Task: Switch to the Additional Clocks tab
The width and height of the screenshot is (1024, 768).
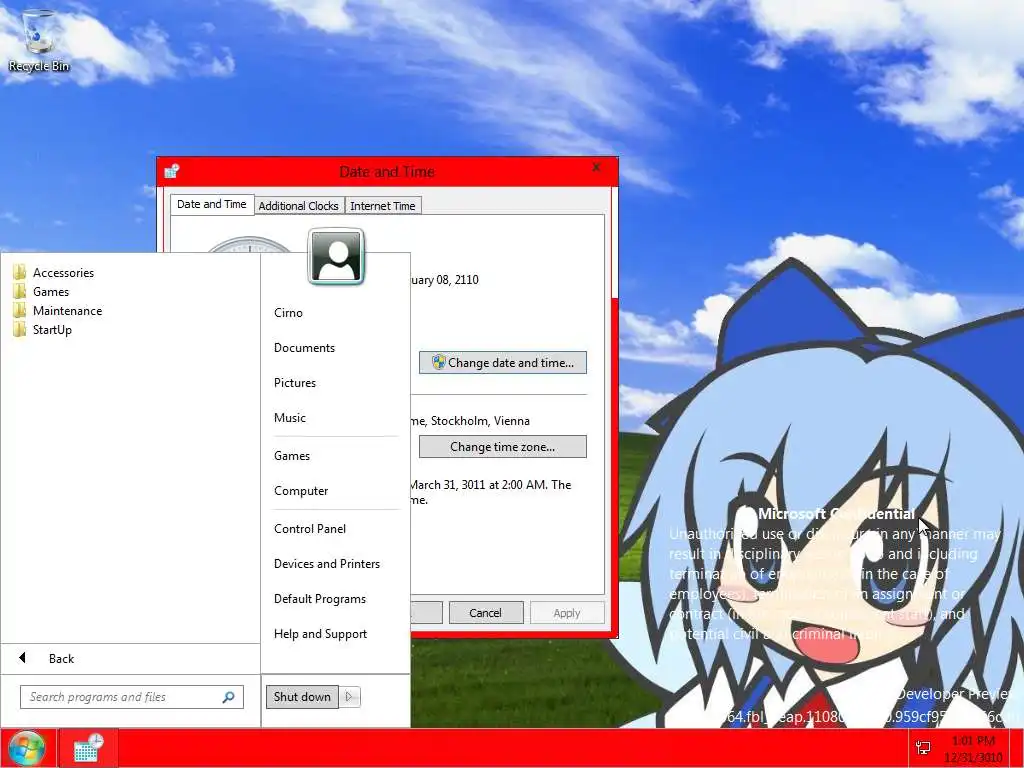Action: coord(298,206)
